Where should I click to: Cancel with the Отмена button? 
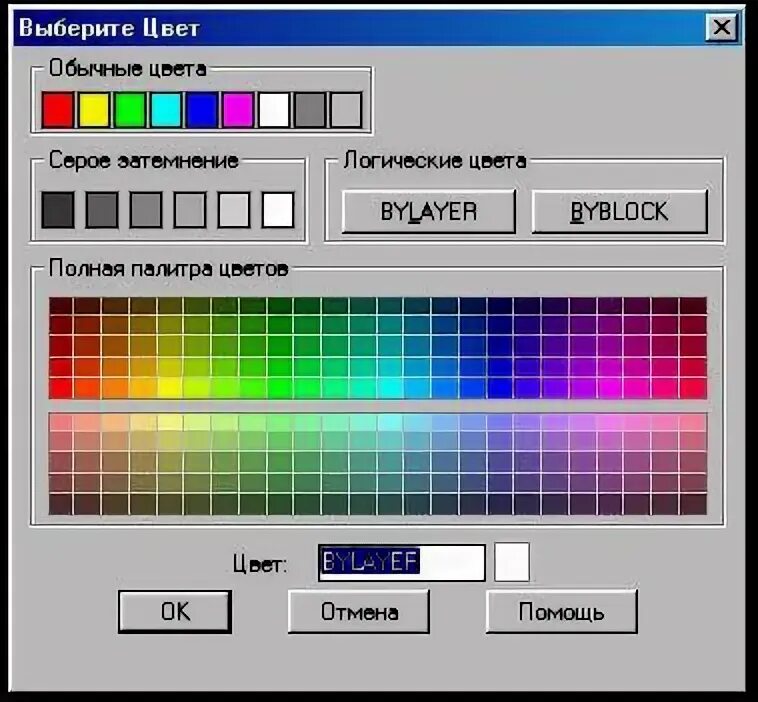click(359, 612)
